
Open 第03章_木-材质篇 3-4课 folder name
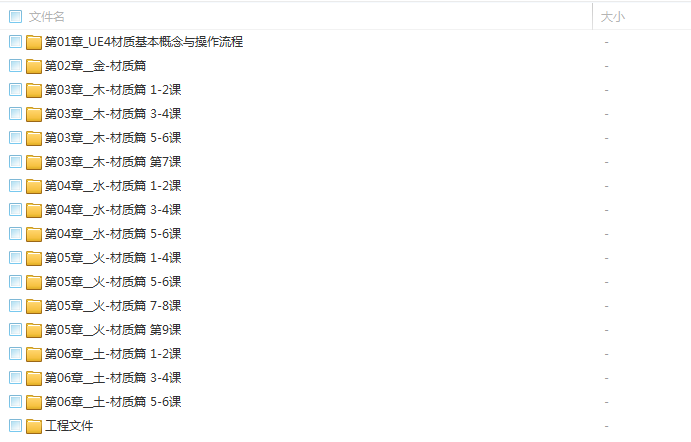pos(113,114)
